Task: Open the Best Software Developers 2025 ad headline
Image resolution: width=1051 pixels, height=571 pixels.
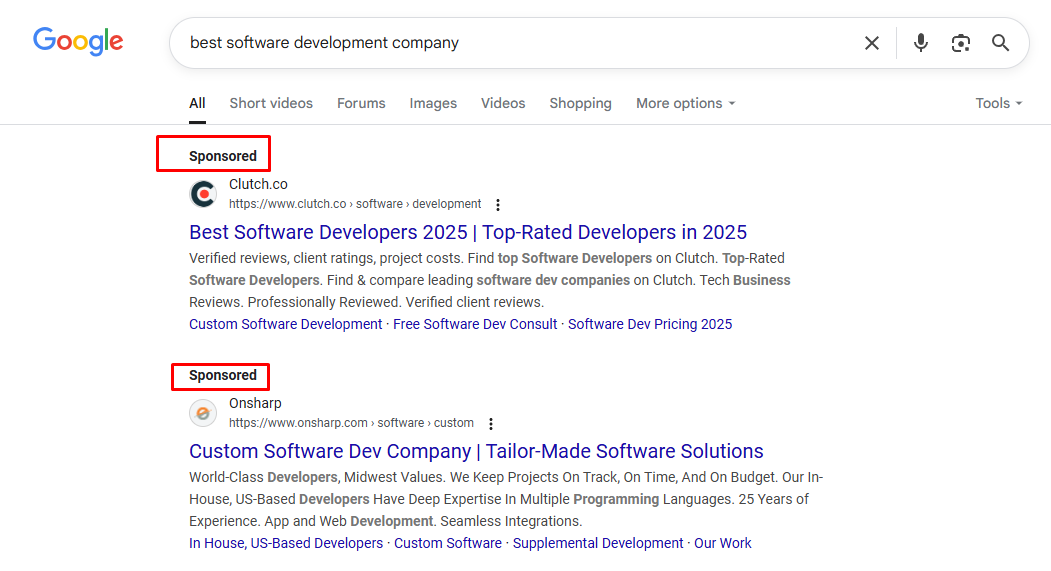Action: tap(468, 232)
